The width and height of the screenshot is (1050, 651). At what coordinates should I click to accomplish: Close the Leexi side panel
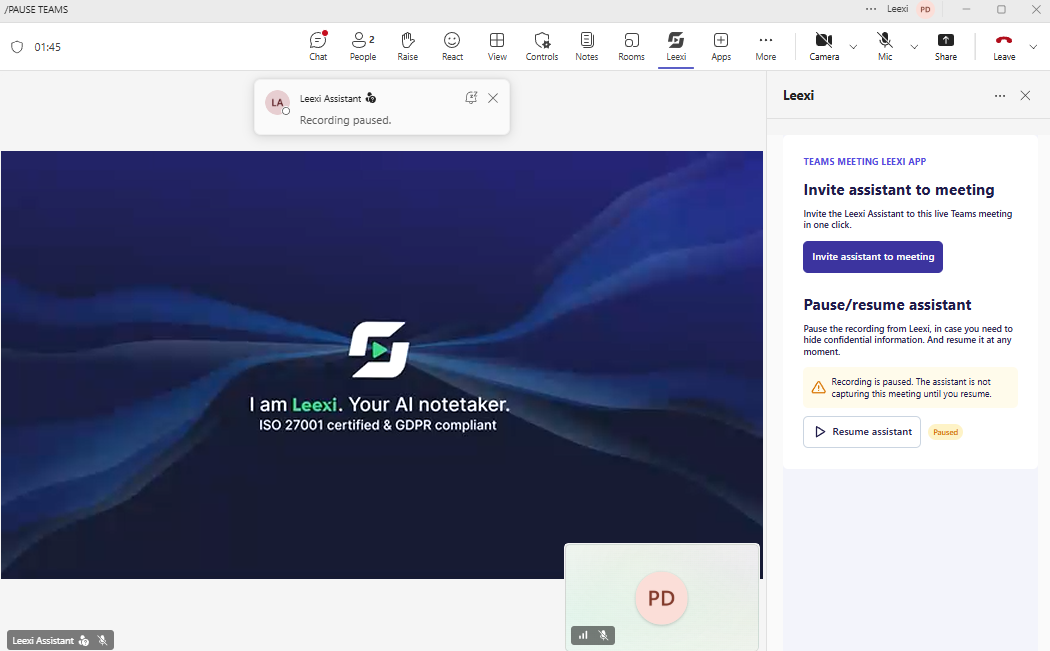tap(1025, 96)
